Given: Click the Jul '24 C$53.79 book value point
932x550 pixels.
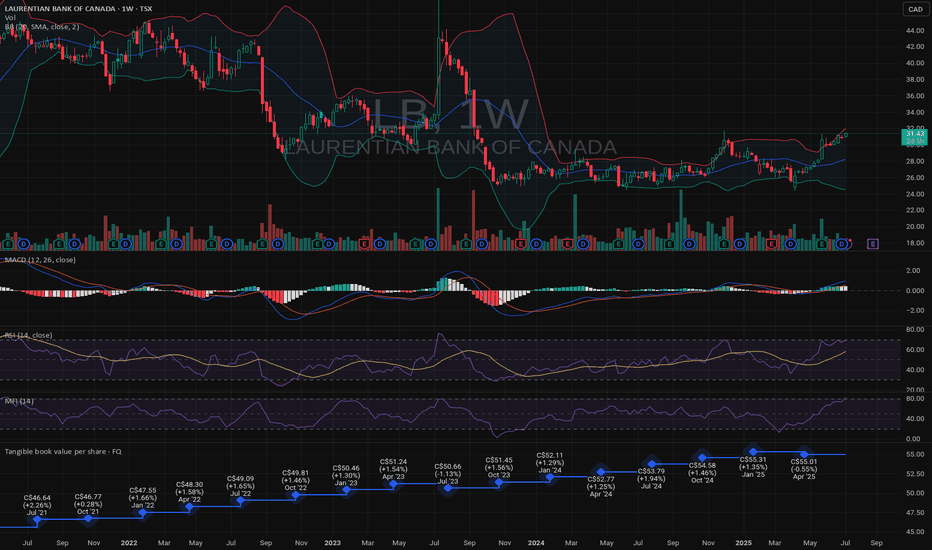Looking at the screenshot, I should [652, 464].
